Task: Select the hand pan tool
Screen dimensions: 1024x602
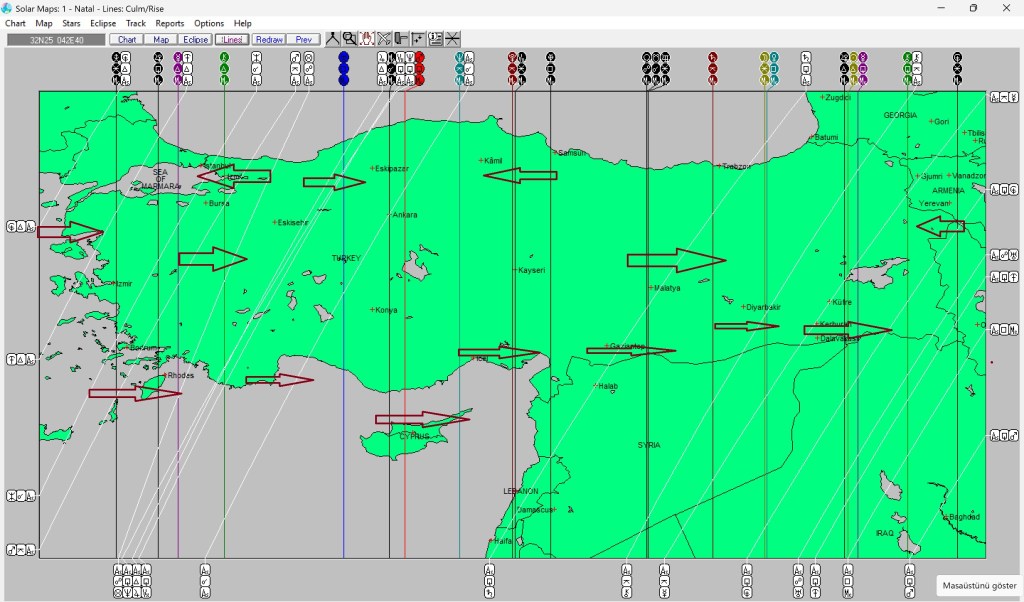Action: coord(367,39)
